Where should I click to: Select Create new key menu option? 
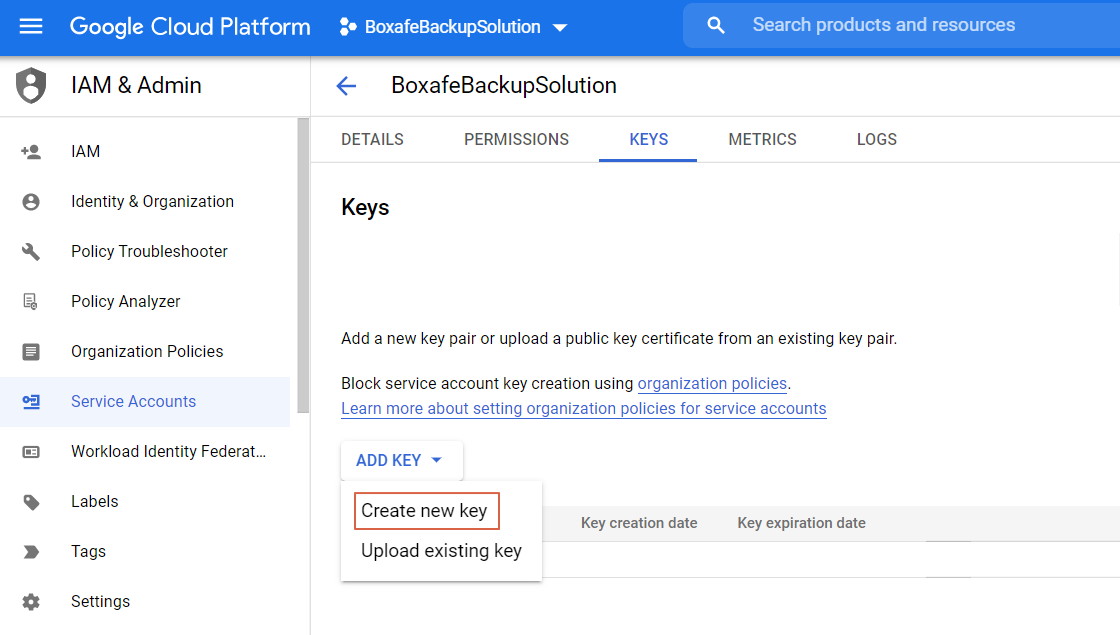pos(425,511)
